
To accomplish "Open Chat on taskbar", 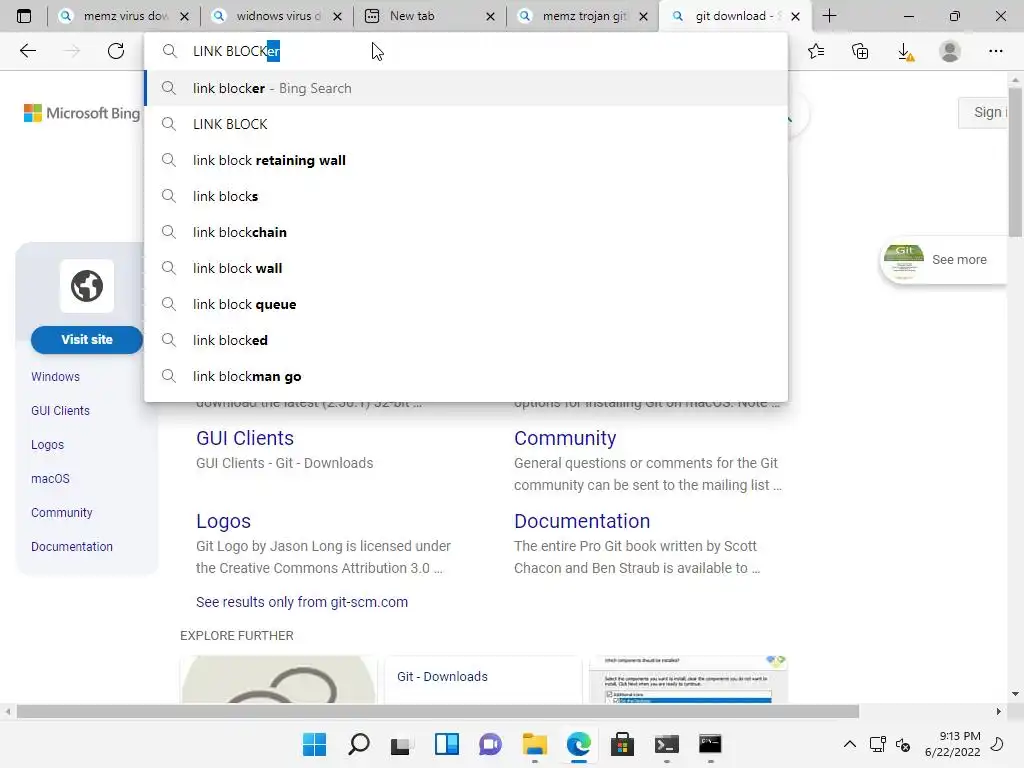I will [x=490, y=744].
